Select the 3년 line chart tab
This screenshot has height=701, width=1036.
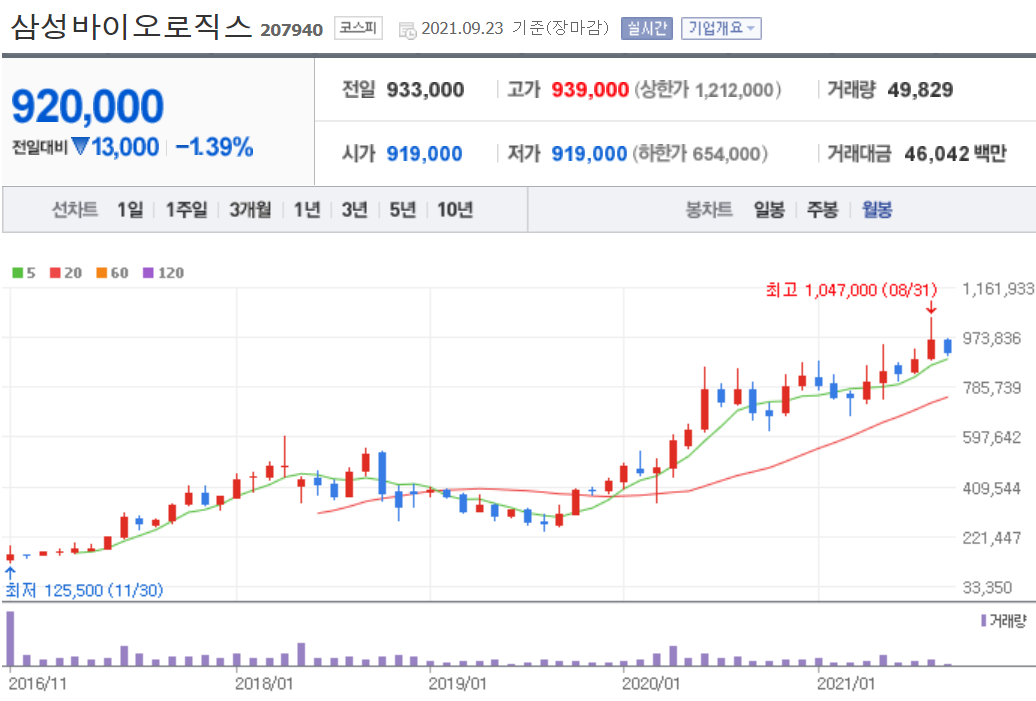click(x=355, y=210)
